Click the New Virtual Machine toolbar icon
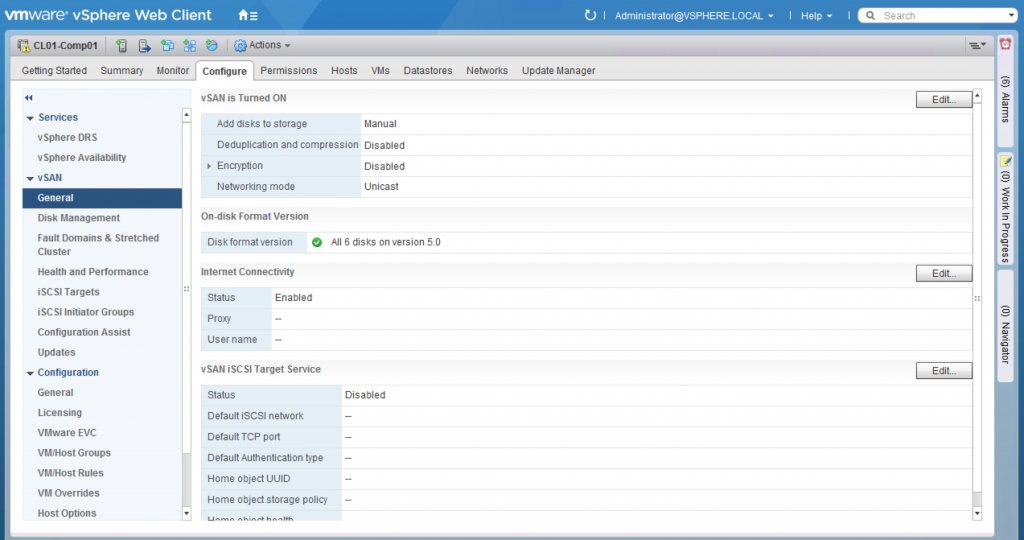Screen dimensions: 1024x540 [x=167, y=46]
